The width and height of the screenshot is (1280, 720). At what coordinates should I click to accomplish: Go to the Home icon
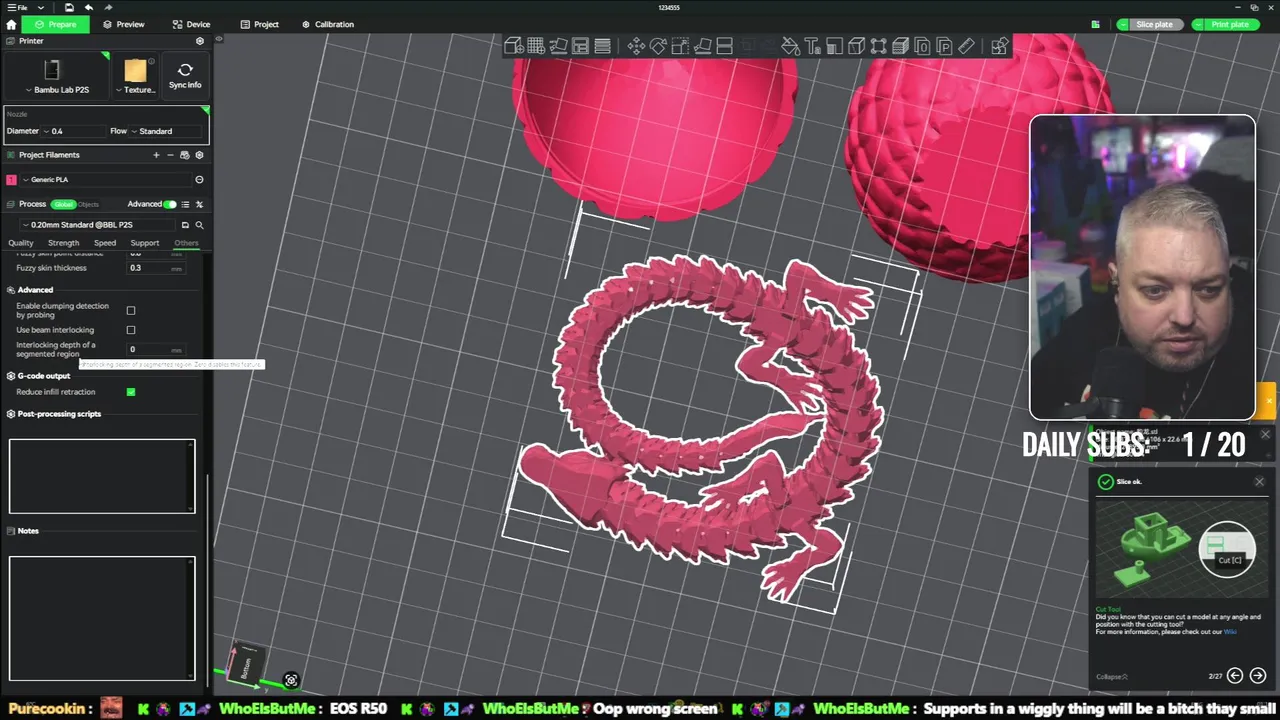tap(11, 24)
